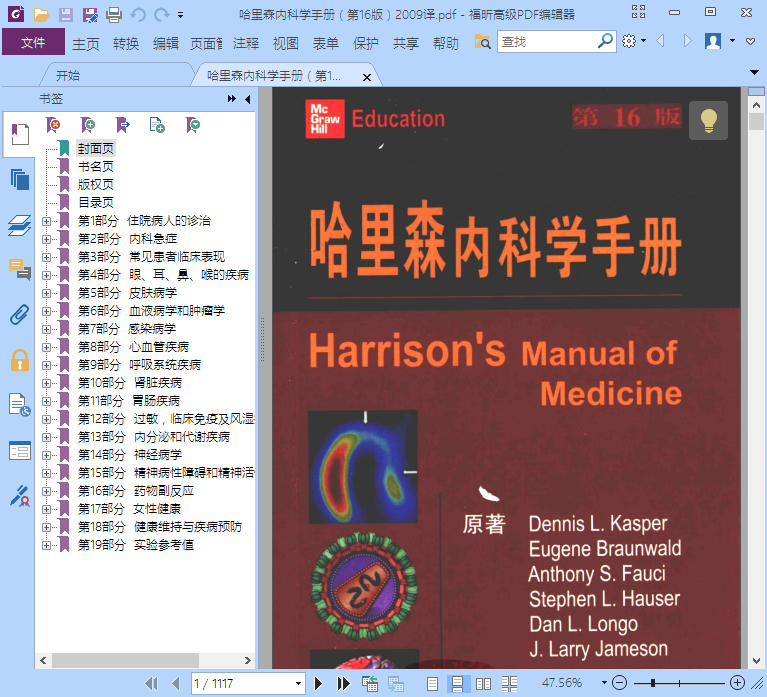Click the Save As icon in title bar
This screenshot has height=697, width=767.
(90, 15)
